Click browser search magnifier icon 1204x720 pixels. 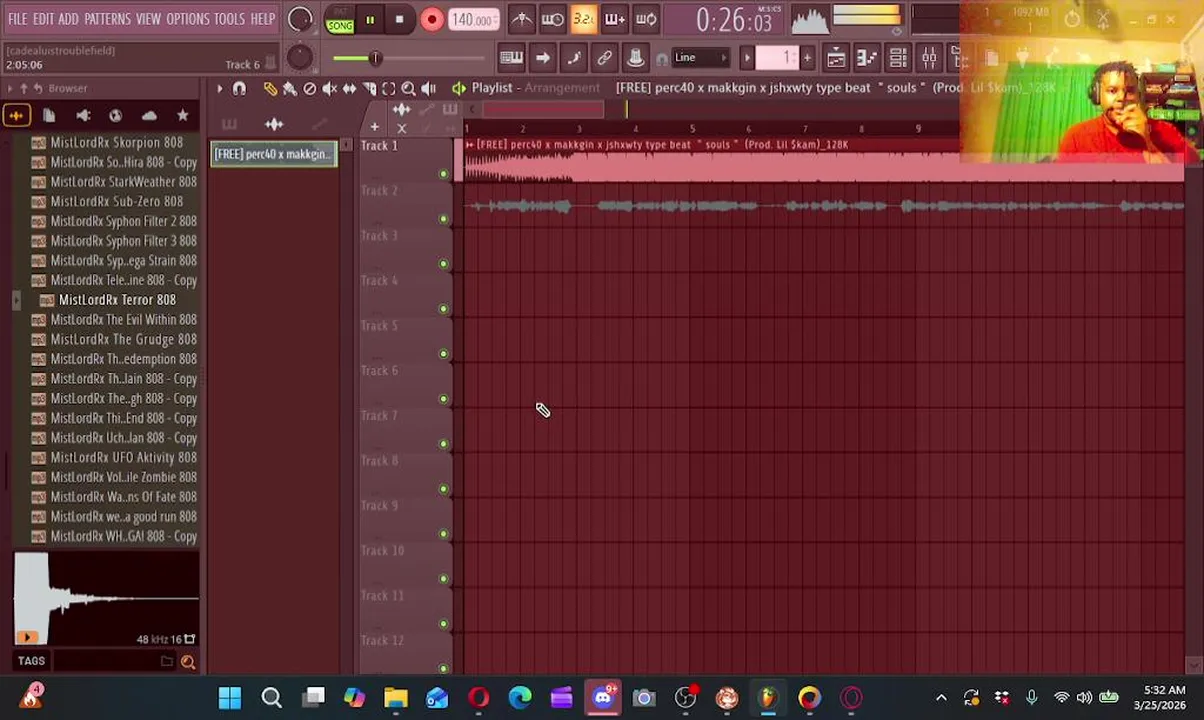coord(188,661)
